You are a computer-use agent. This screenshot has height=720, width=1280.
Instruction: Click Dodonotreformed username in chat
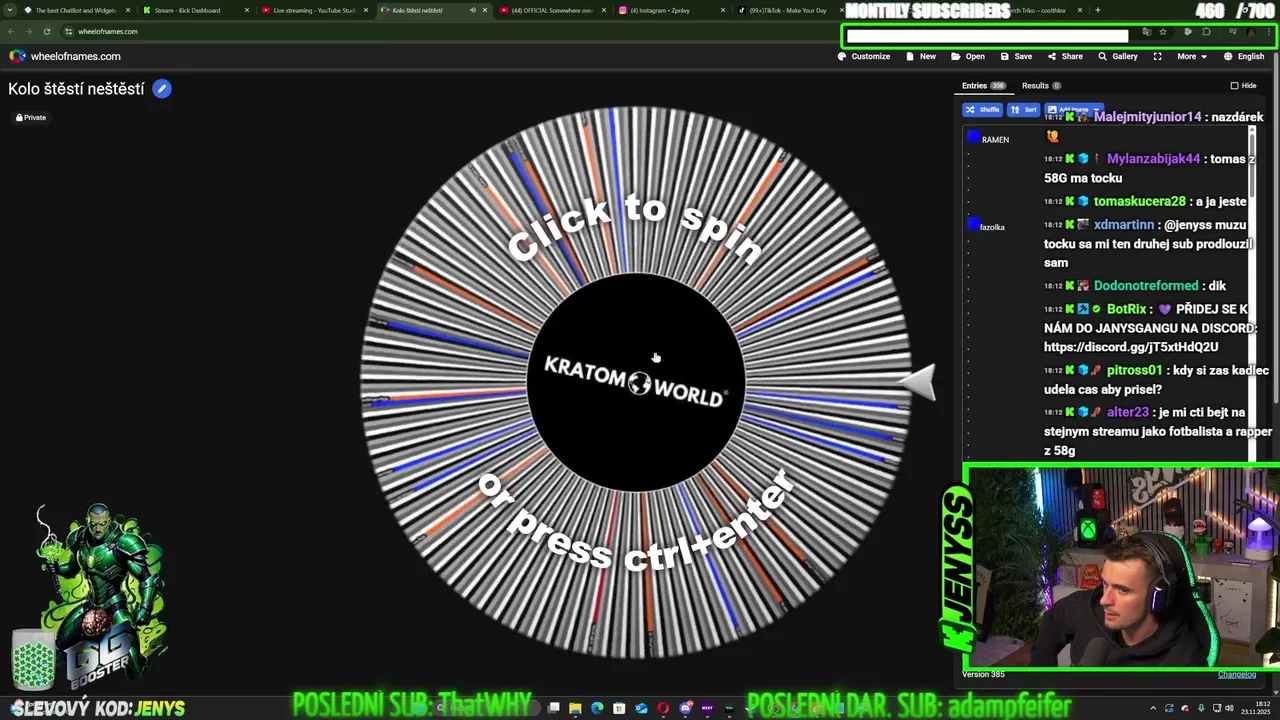[x=1145, y=286]
